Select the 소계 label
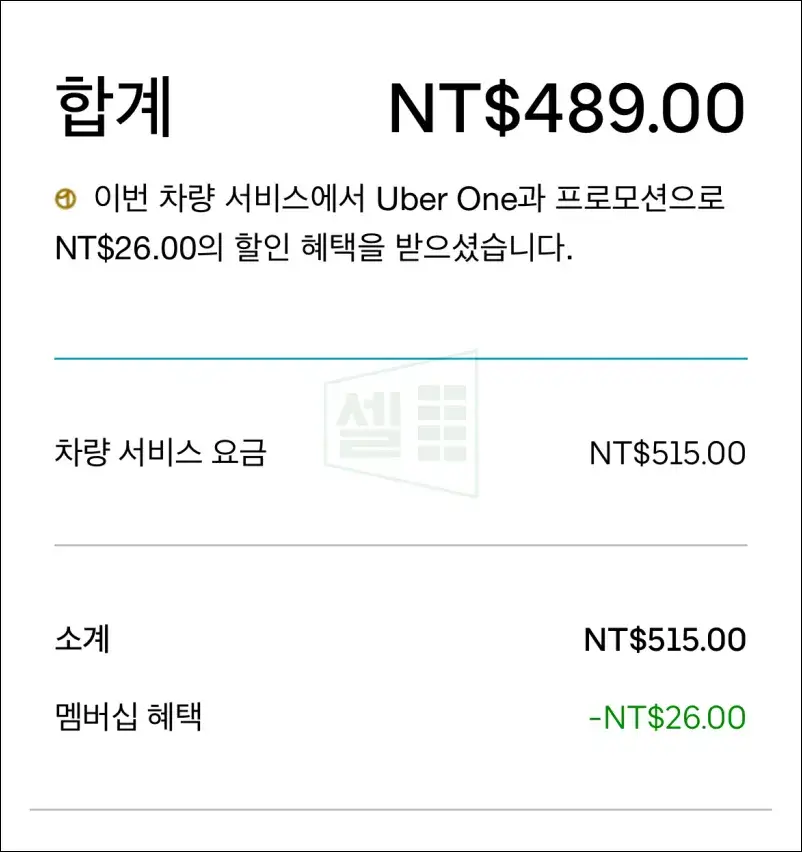Viewport: 802px width, 852px height. tap(83, 639)
